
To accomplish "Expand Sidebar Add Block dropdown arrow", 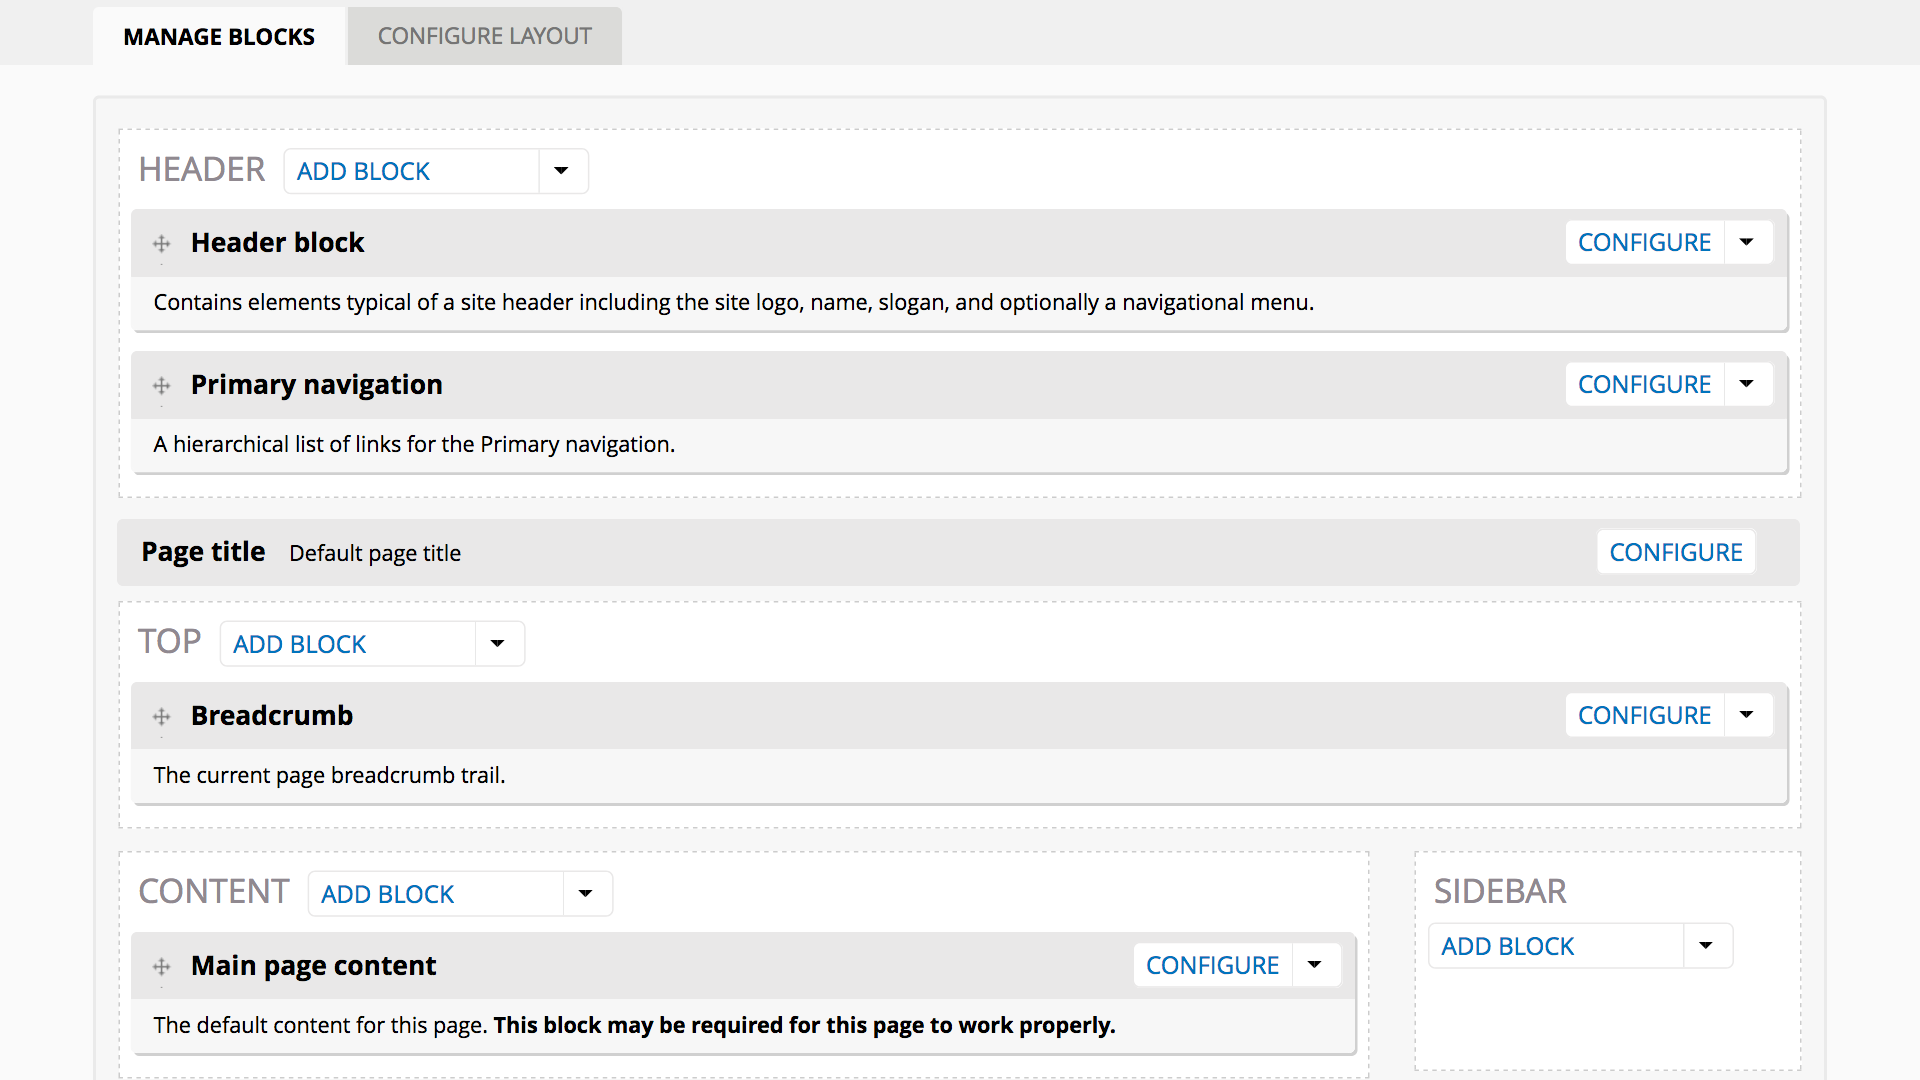I will [1706, 946].
